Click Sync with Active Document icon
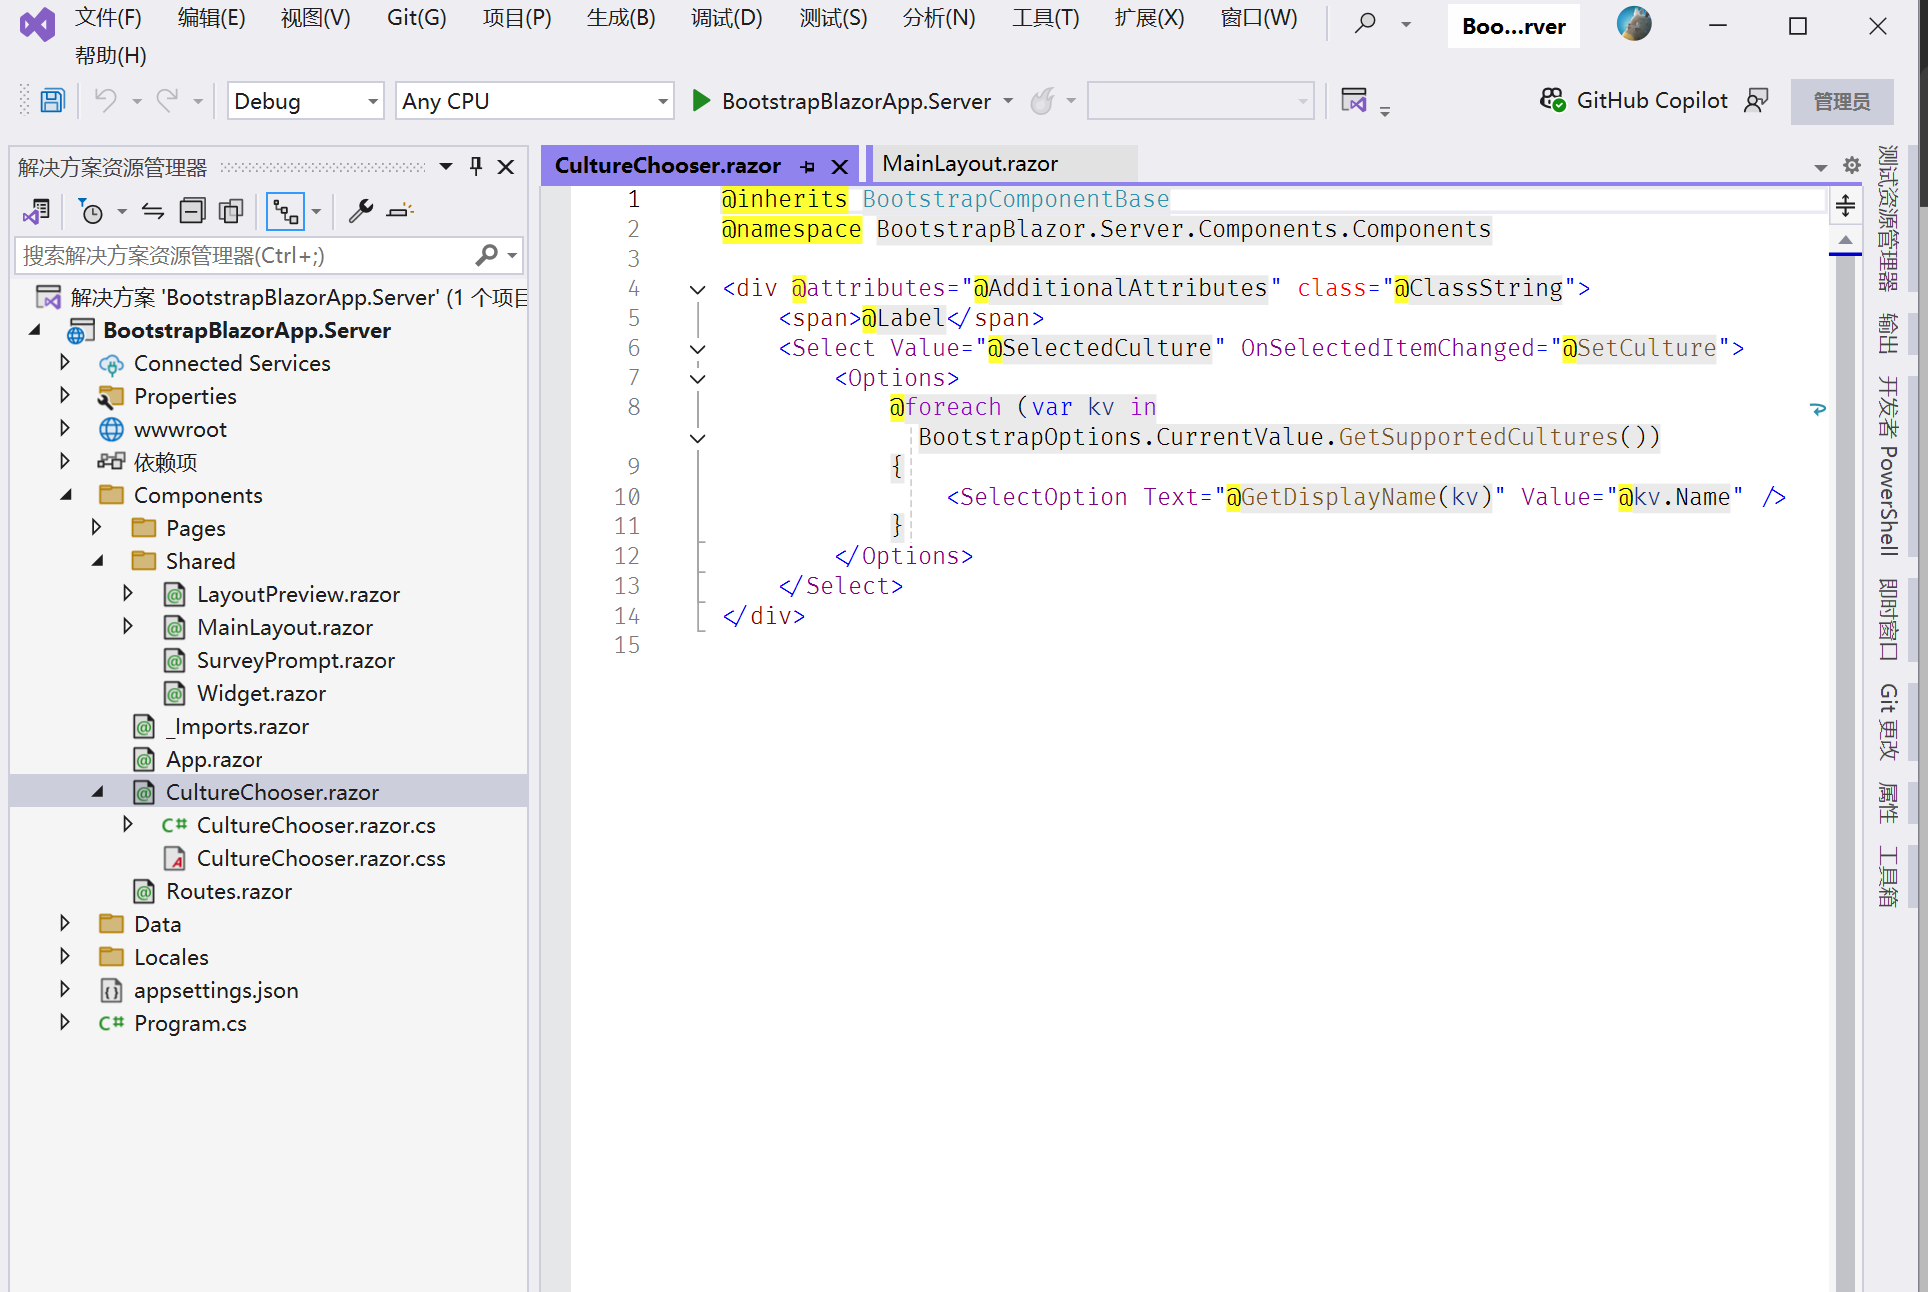Image resolution: width=1928 pixels, height=1292 pixels. click(152, 211)
